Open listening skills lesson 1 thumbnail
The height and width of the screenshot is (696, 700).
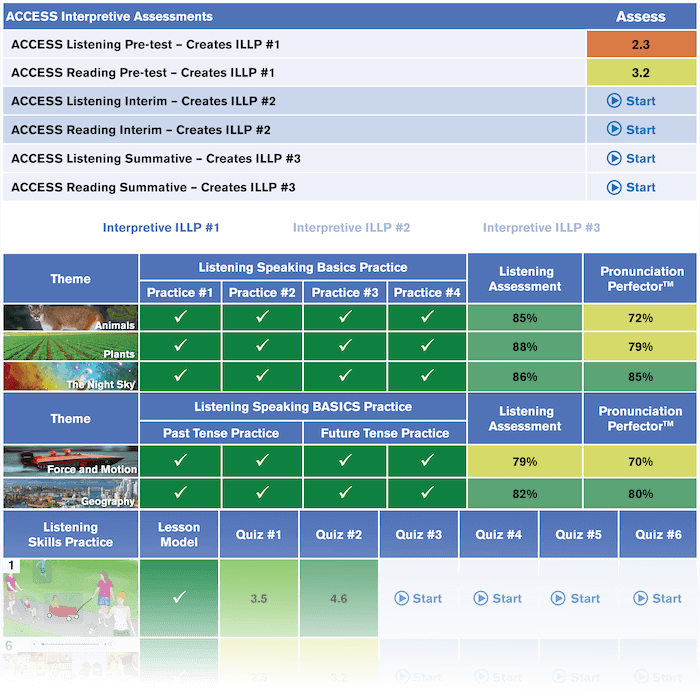coord(71,597)
